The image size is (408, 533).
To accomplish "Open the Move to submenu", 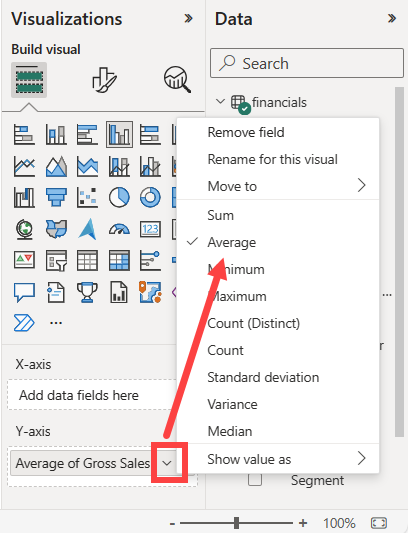I will pos(278,186).
